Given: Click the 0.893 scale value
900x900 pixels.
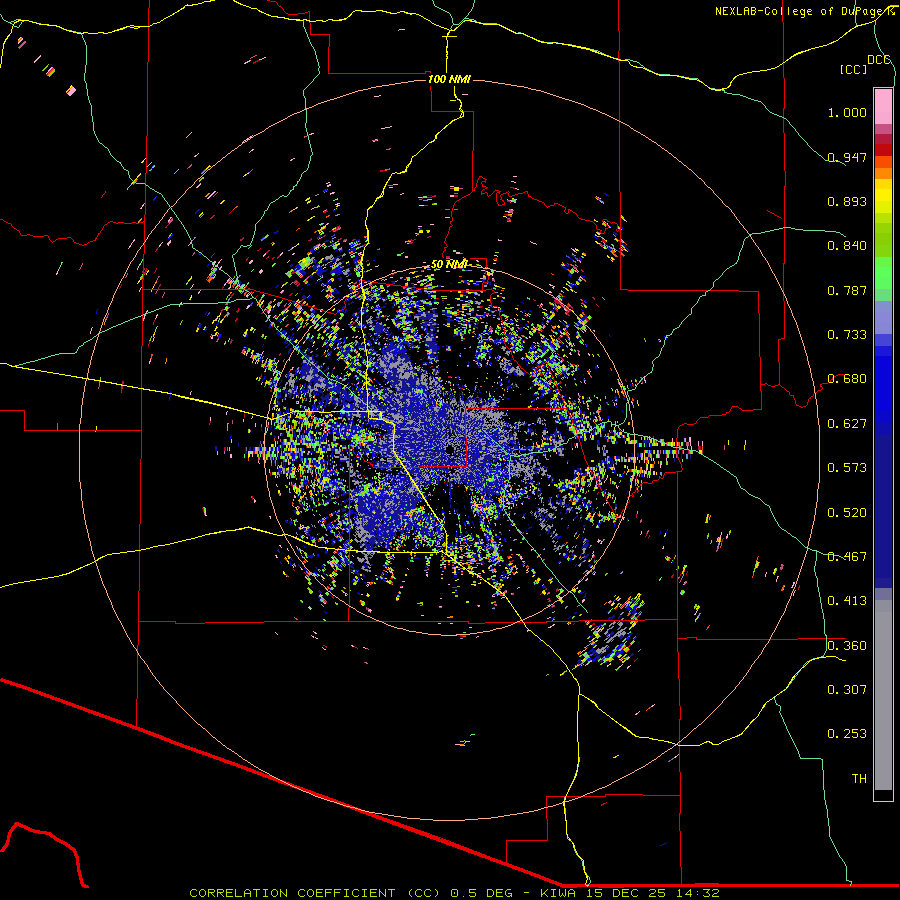Looking at the screenshot, I should click(847, 201).
